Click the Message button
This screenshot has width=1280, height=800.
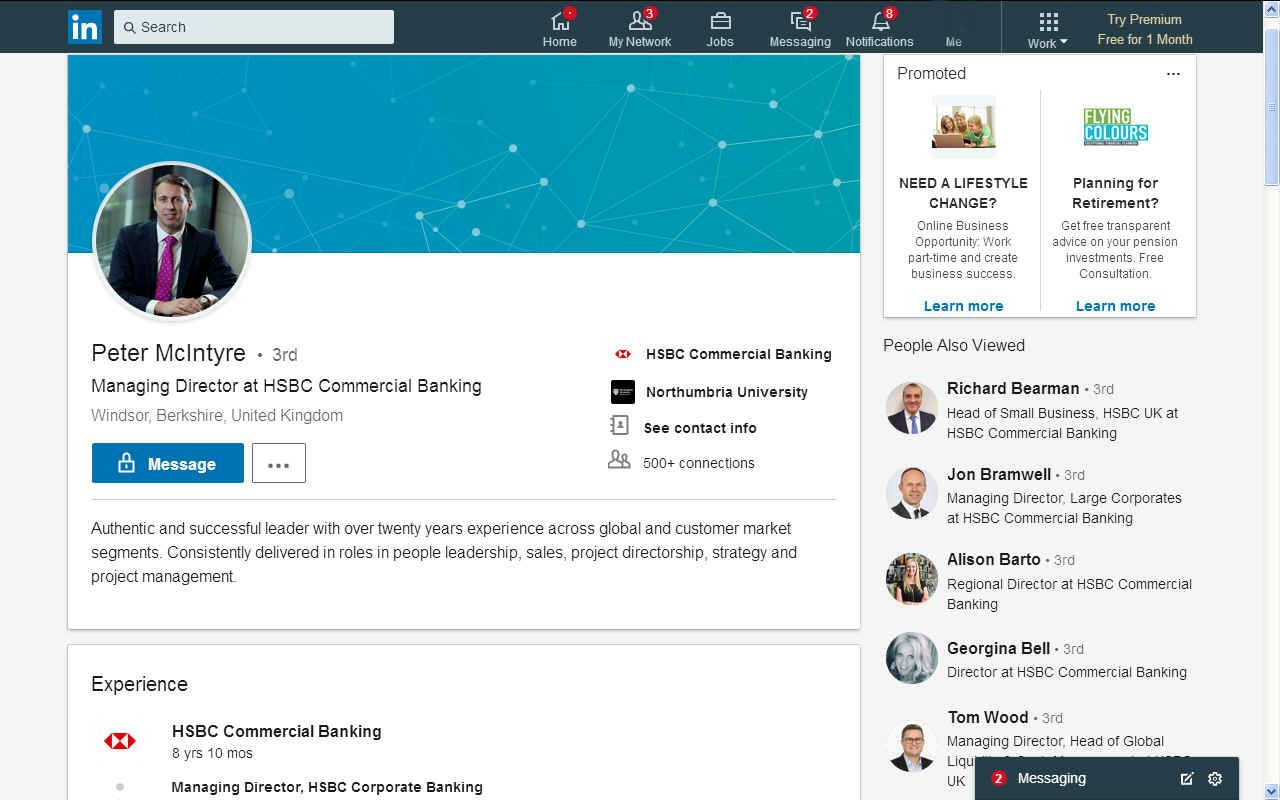point(168,463)
